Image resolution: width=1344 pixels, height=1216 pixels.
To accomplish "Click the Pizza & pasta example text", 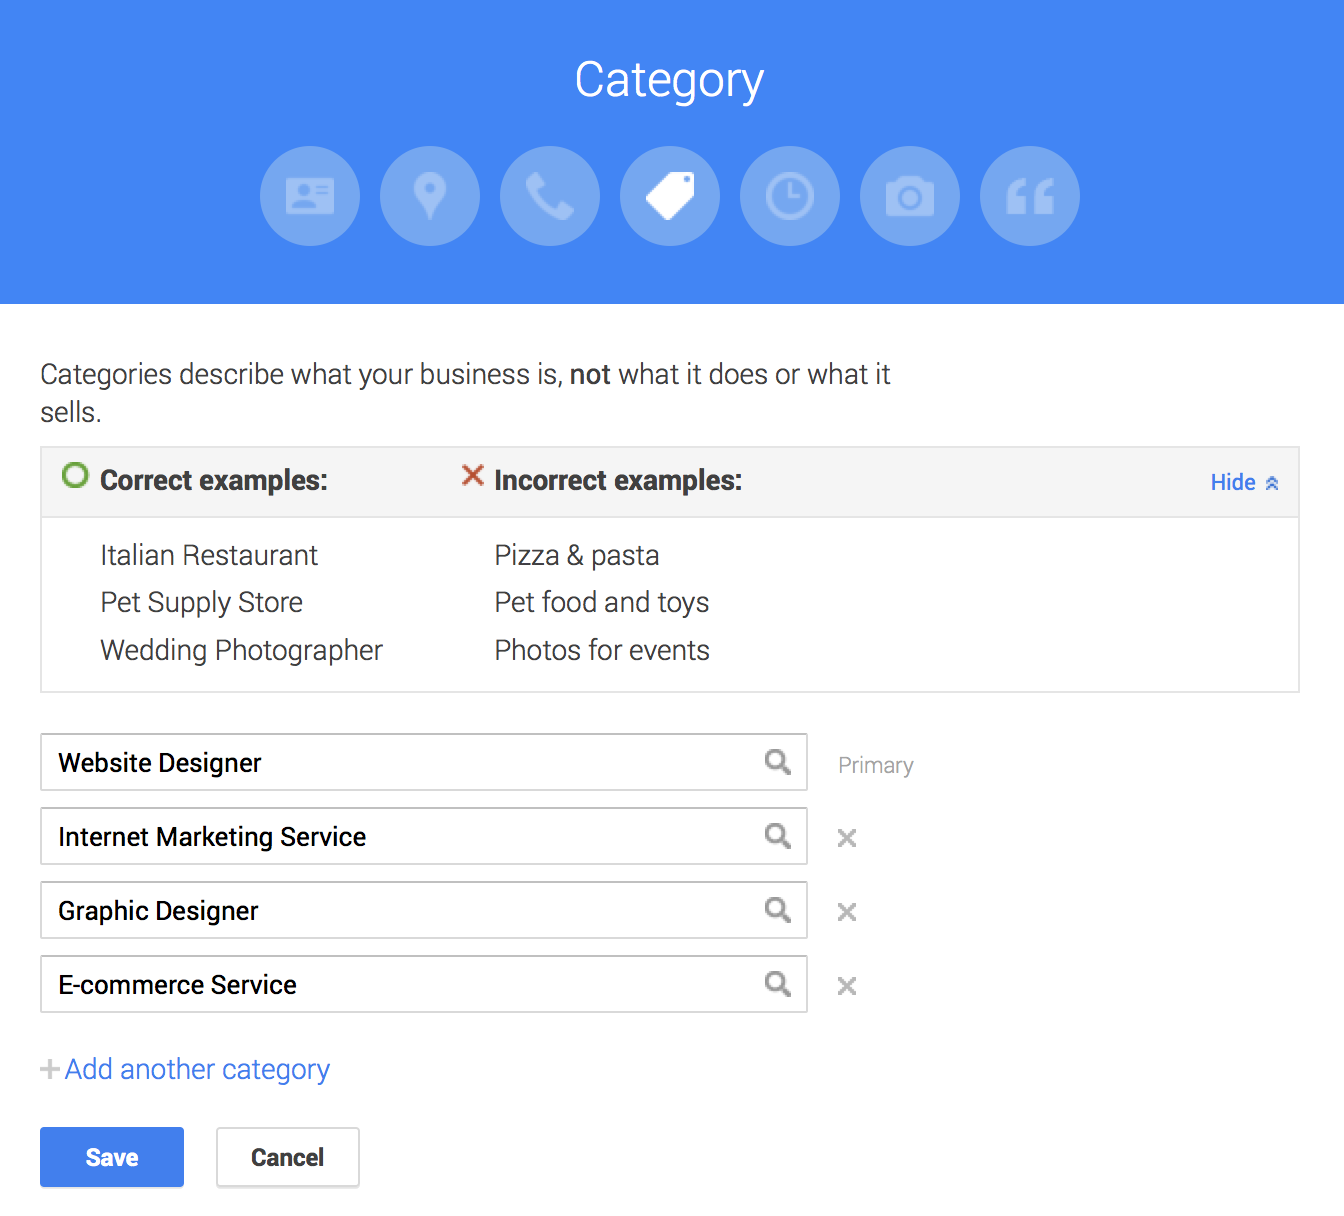I will pos(577,555).
